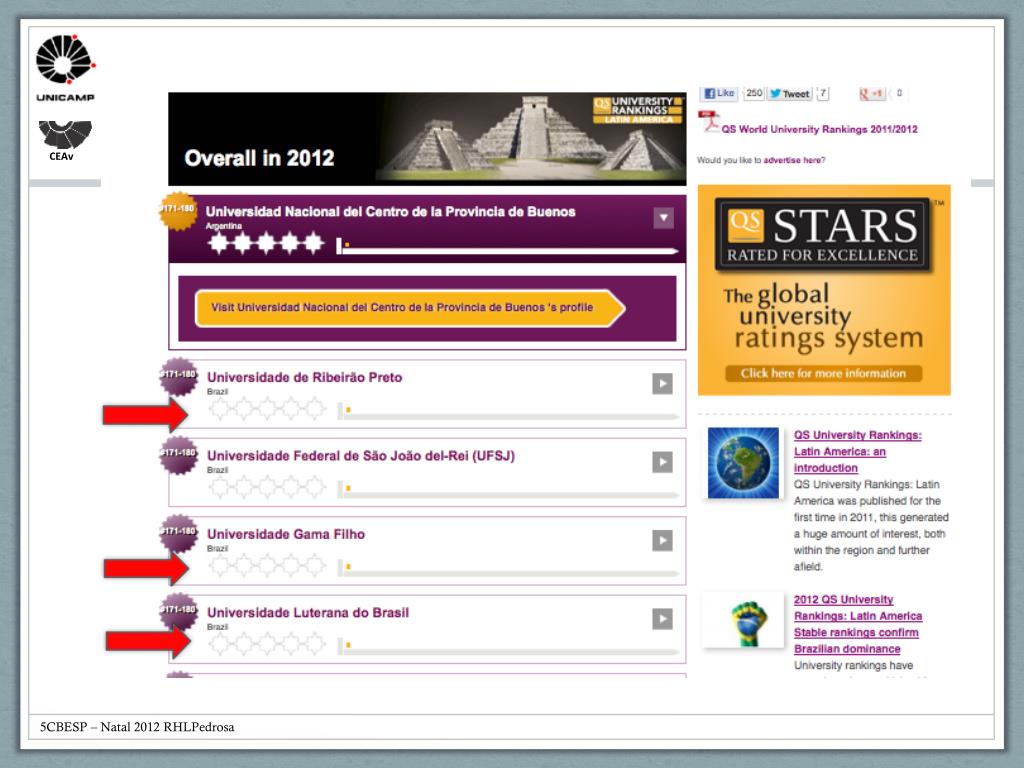
Task: Click score bar of Universidade Gama Filho
Action: tap(508, 569)
